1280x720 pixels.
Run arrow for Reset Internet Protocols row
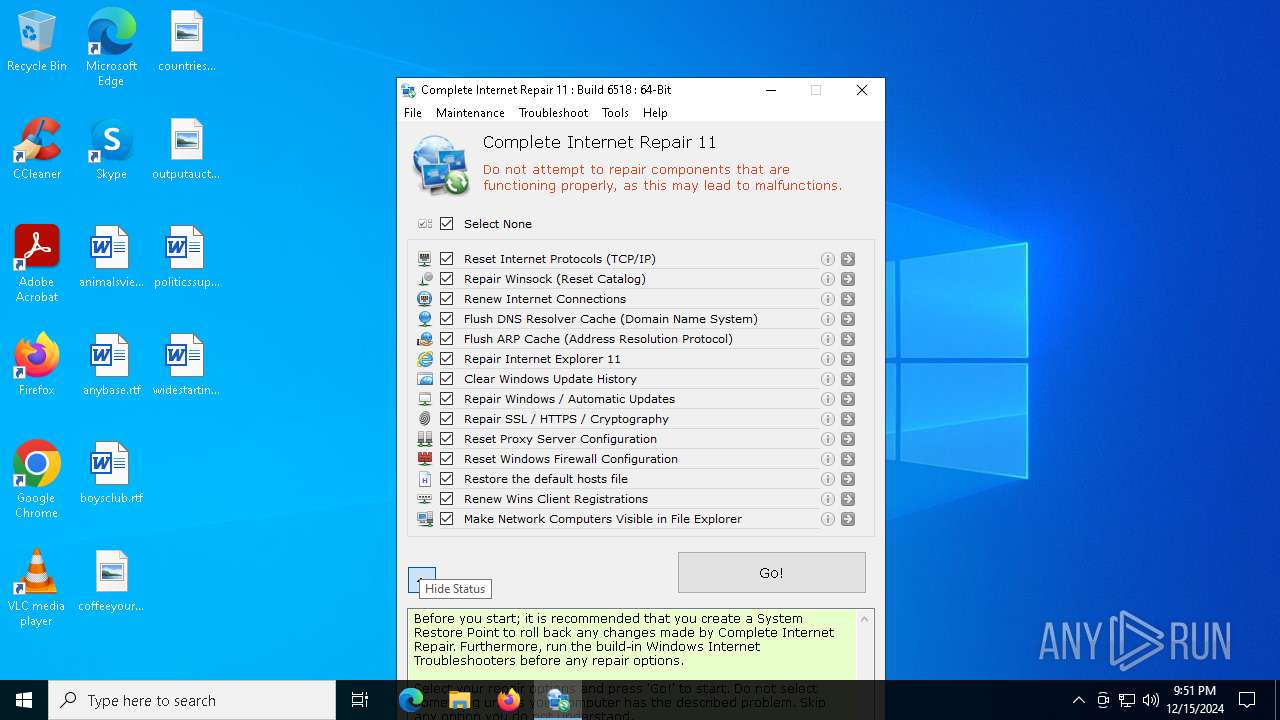click(848, 259)
